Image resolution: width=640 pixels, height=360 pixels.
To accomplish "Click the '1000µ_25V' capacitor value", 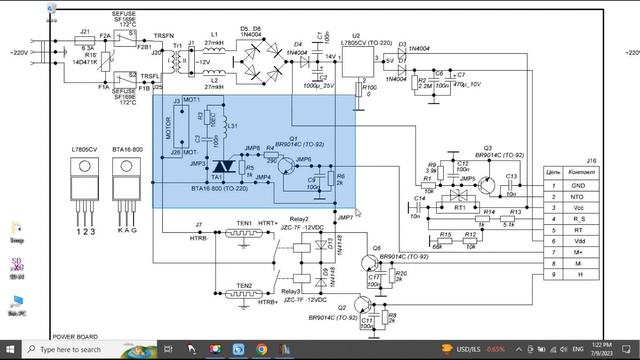I will pos(318,86).
